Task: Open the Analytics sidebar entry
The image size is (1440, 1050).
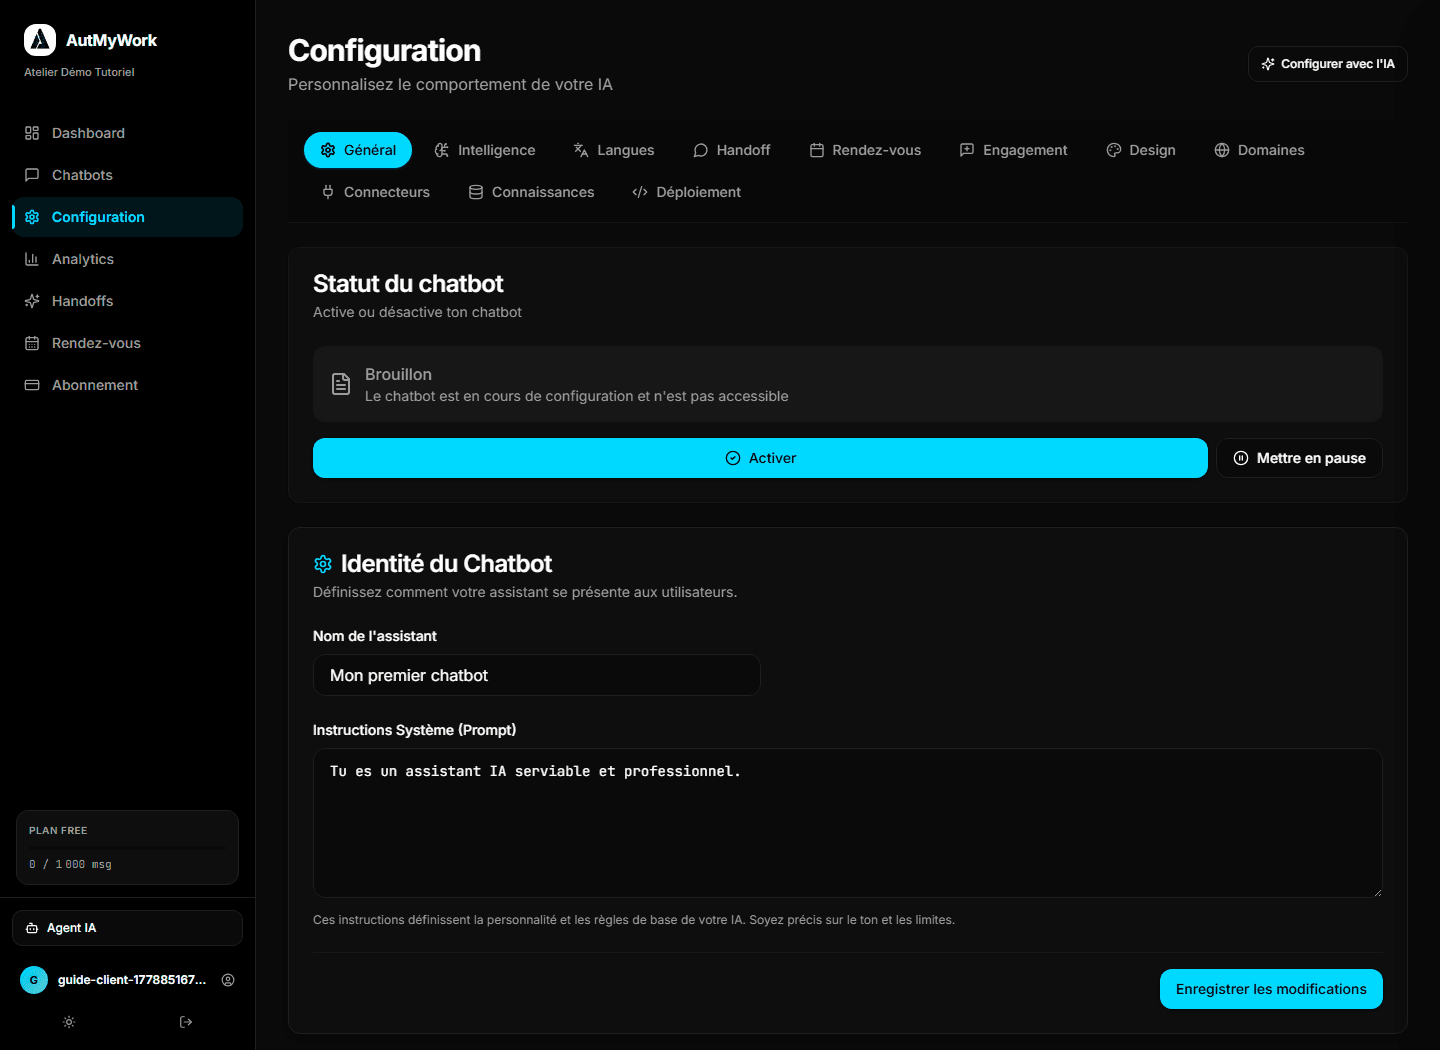Action: (x=127, y=259)
